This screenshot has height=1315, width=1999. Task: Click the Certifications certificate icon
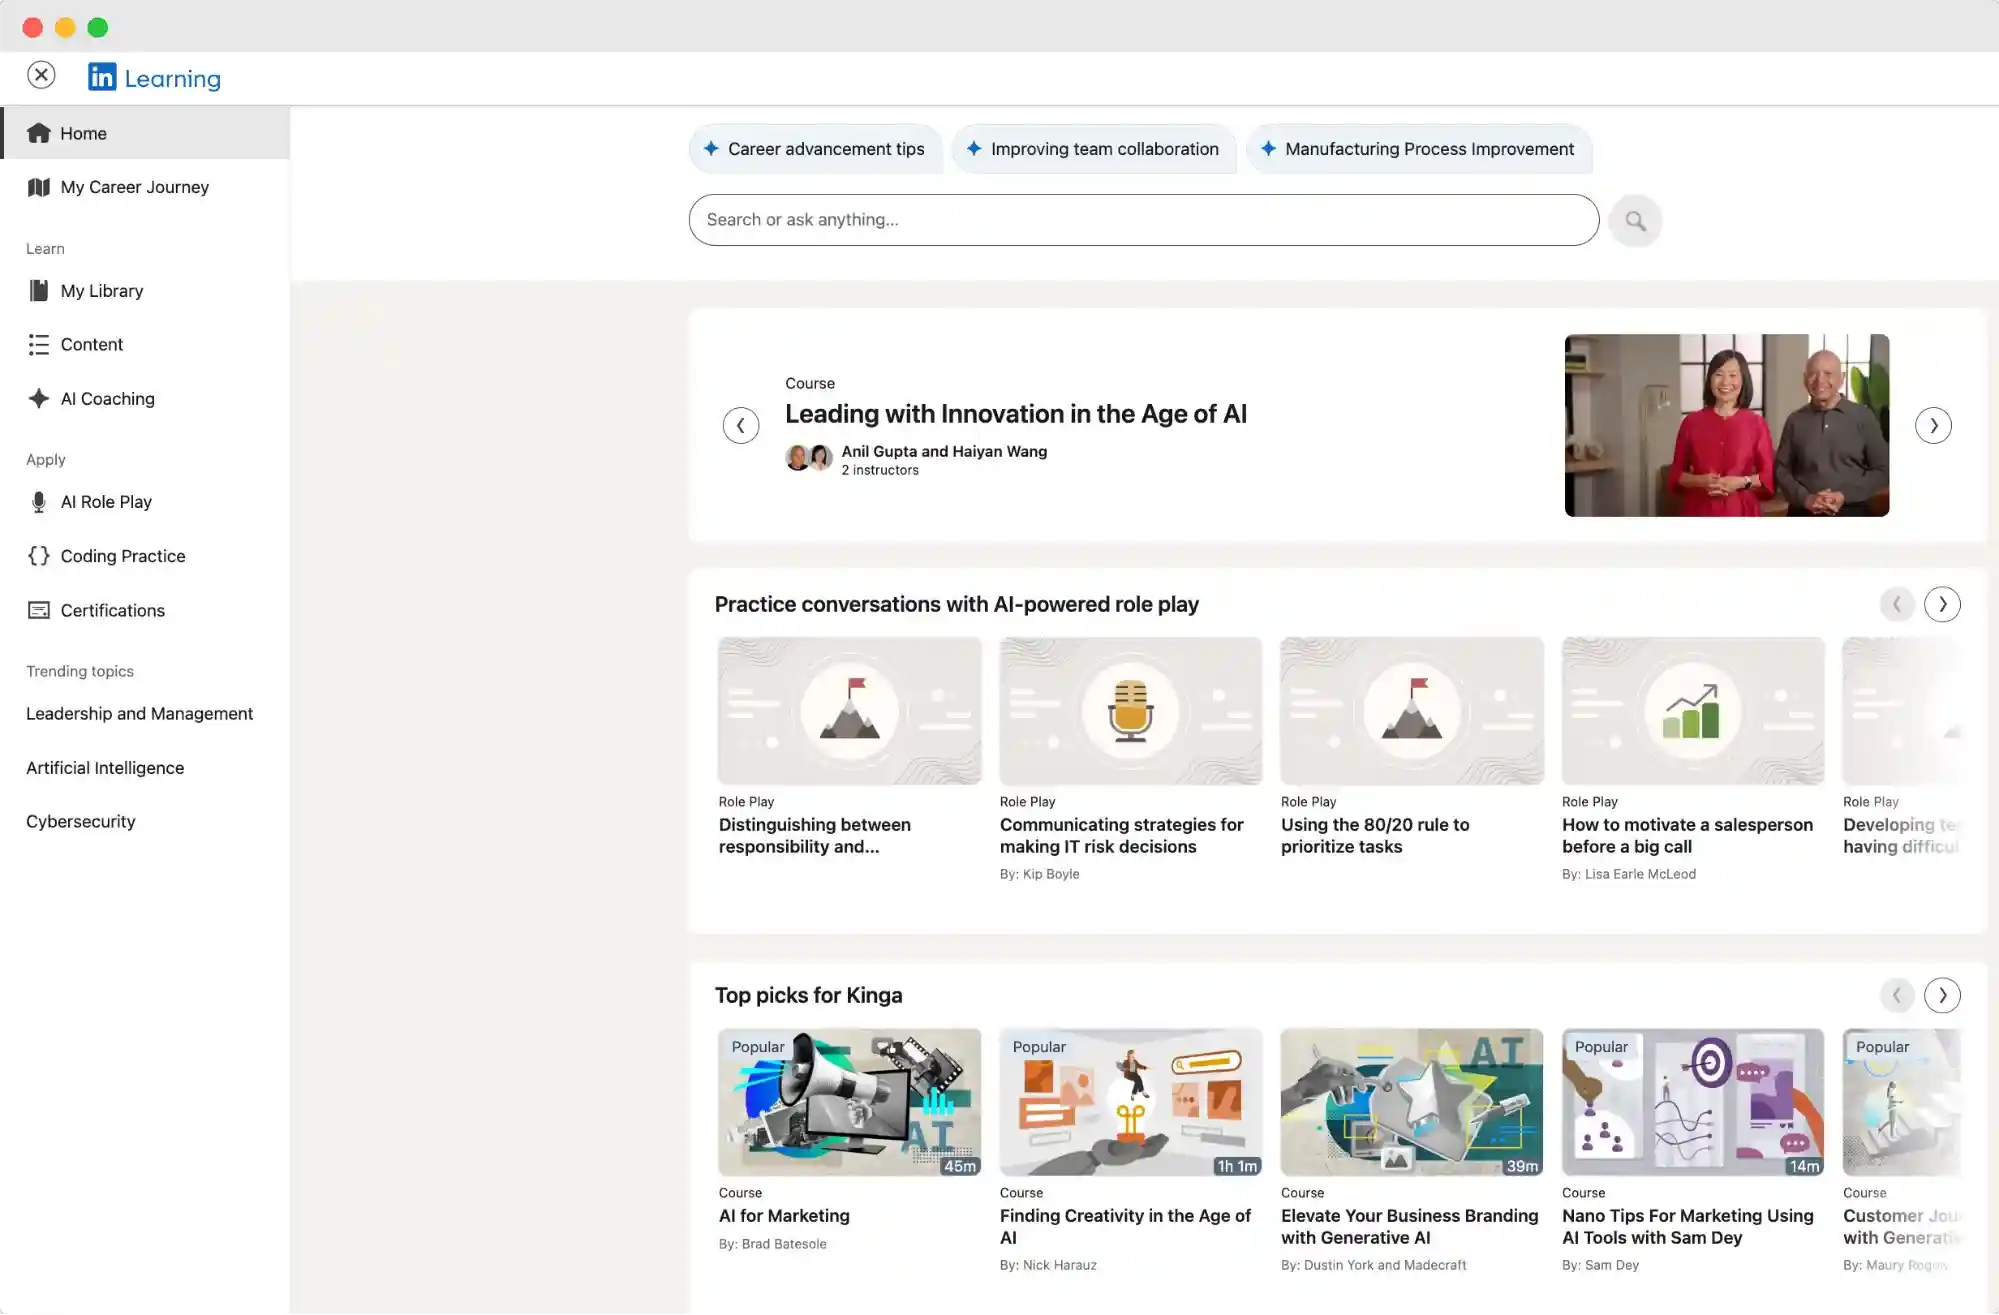click(39, 610)
